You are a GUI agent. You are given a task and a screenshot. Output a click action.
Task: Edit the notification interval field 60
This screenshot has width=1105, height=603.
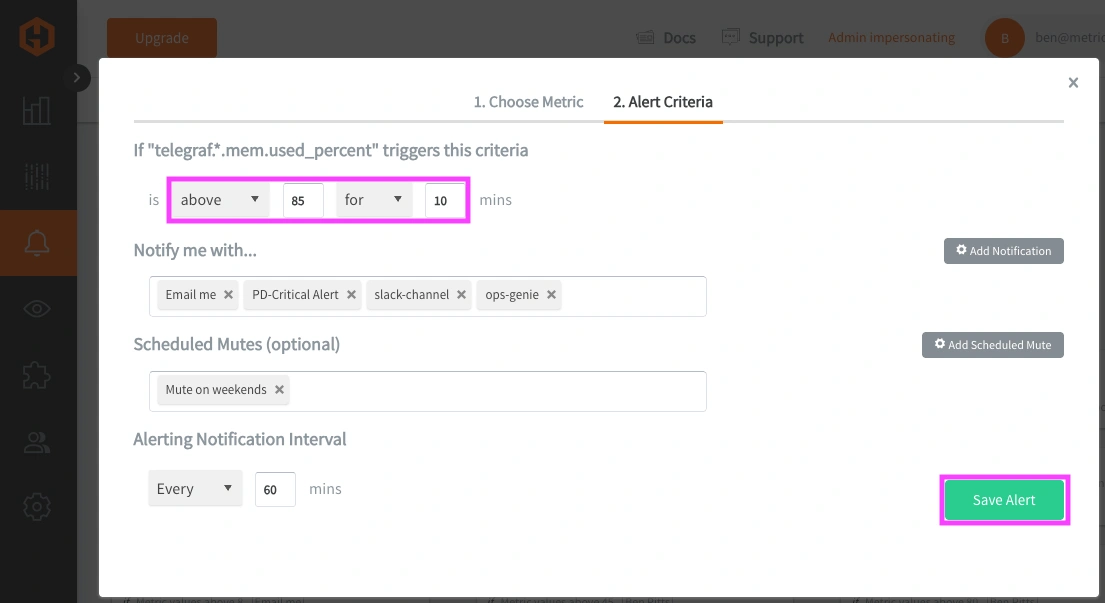coord(275,490)
